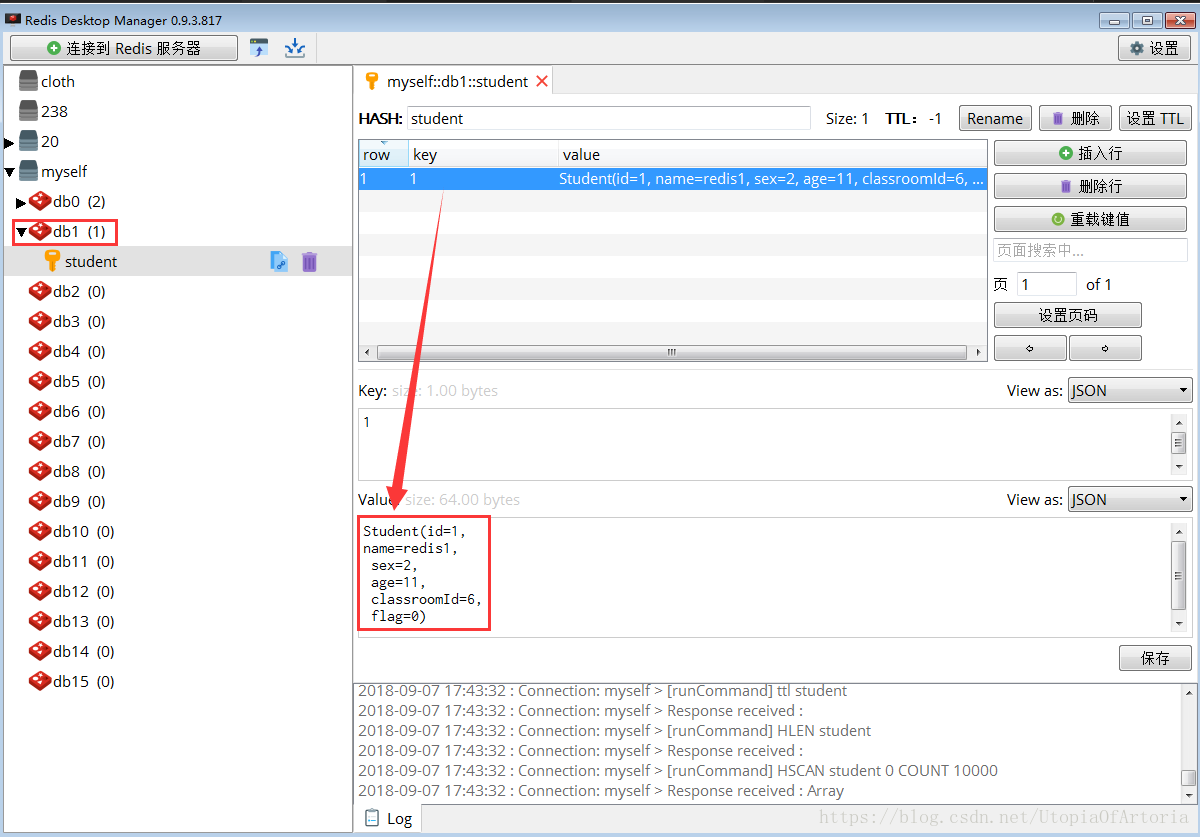Open the 设置 settings button
This screenshot has height=837, width=1200.
coord(1154,48)
